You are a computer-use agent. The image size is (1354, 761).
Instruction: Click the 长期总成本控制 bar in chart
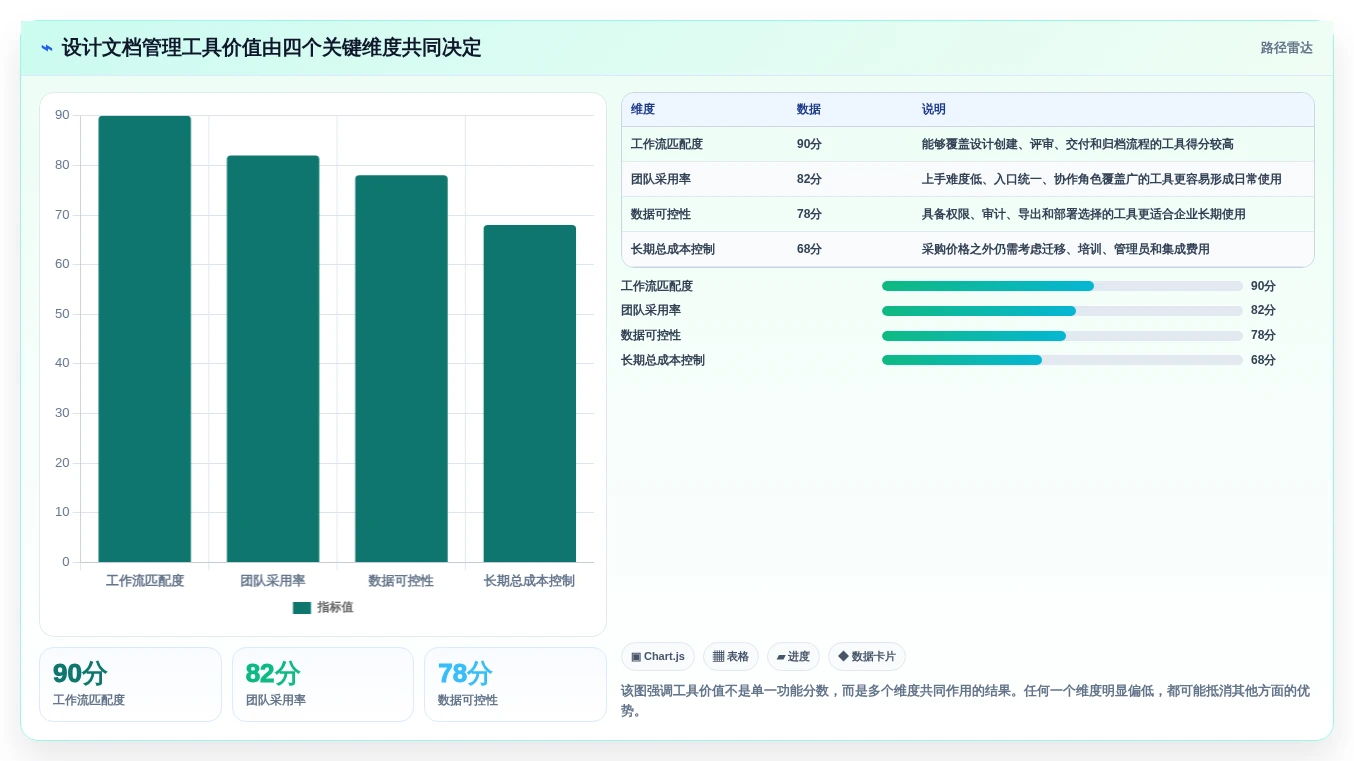point(529,394)
